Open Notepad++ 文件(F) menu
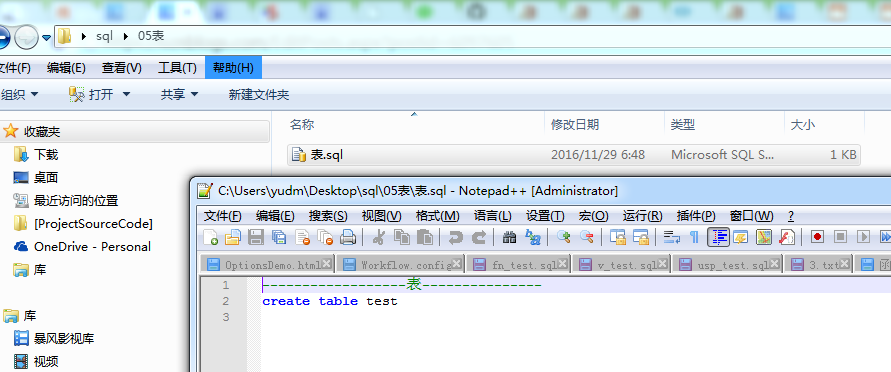The height and width of the screenshot is (372, 891). click(x=223, y=216)
